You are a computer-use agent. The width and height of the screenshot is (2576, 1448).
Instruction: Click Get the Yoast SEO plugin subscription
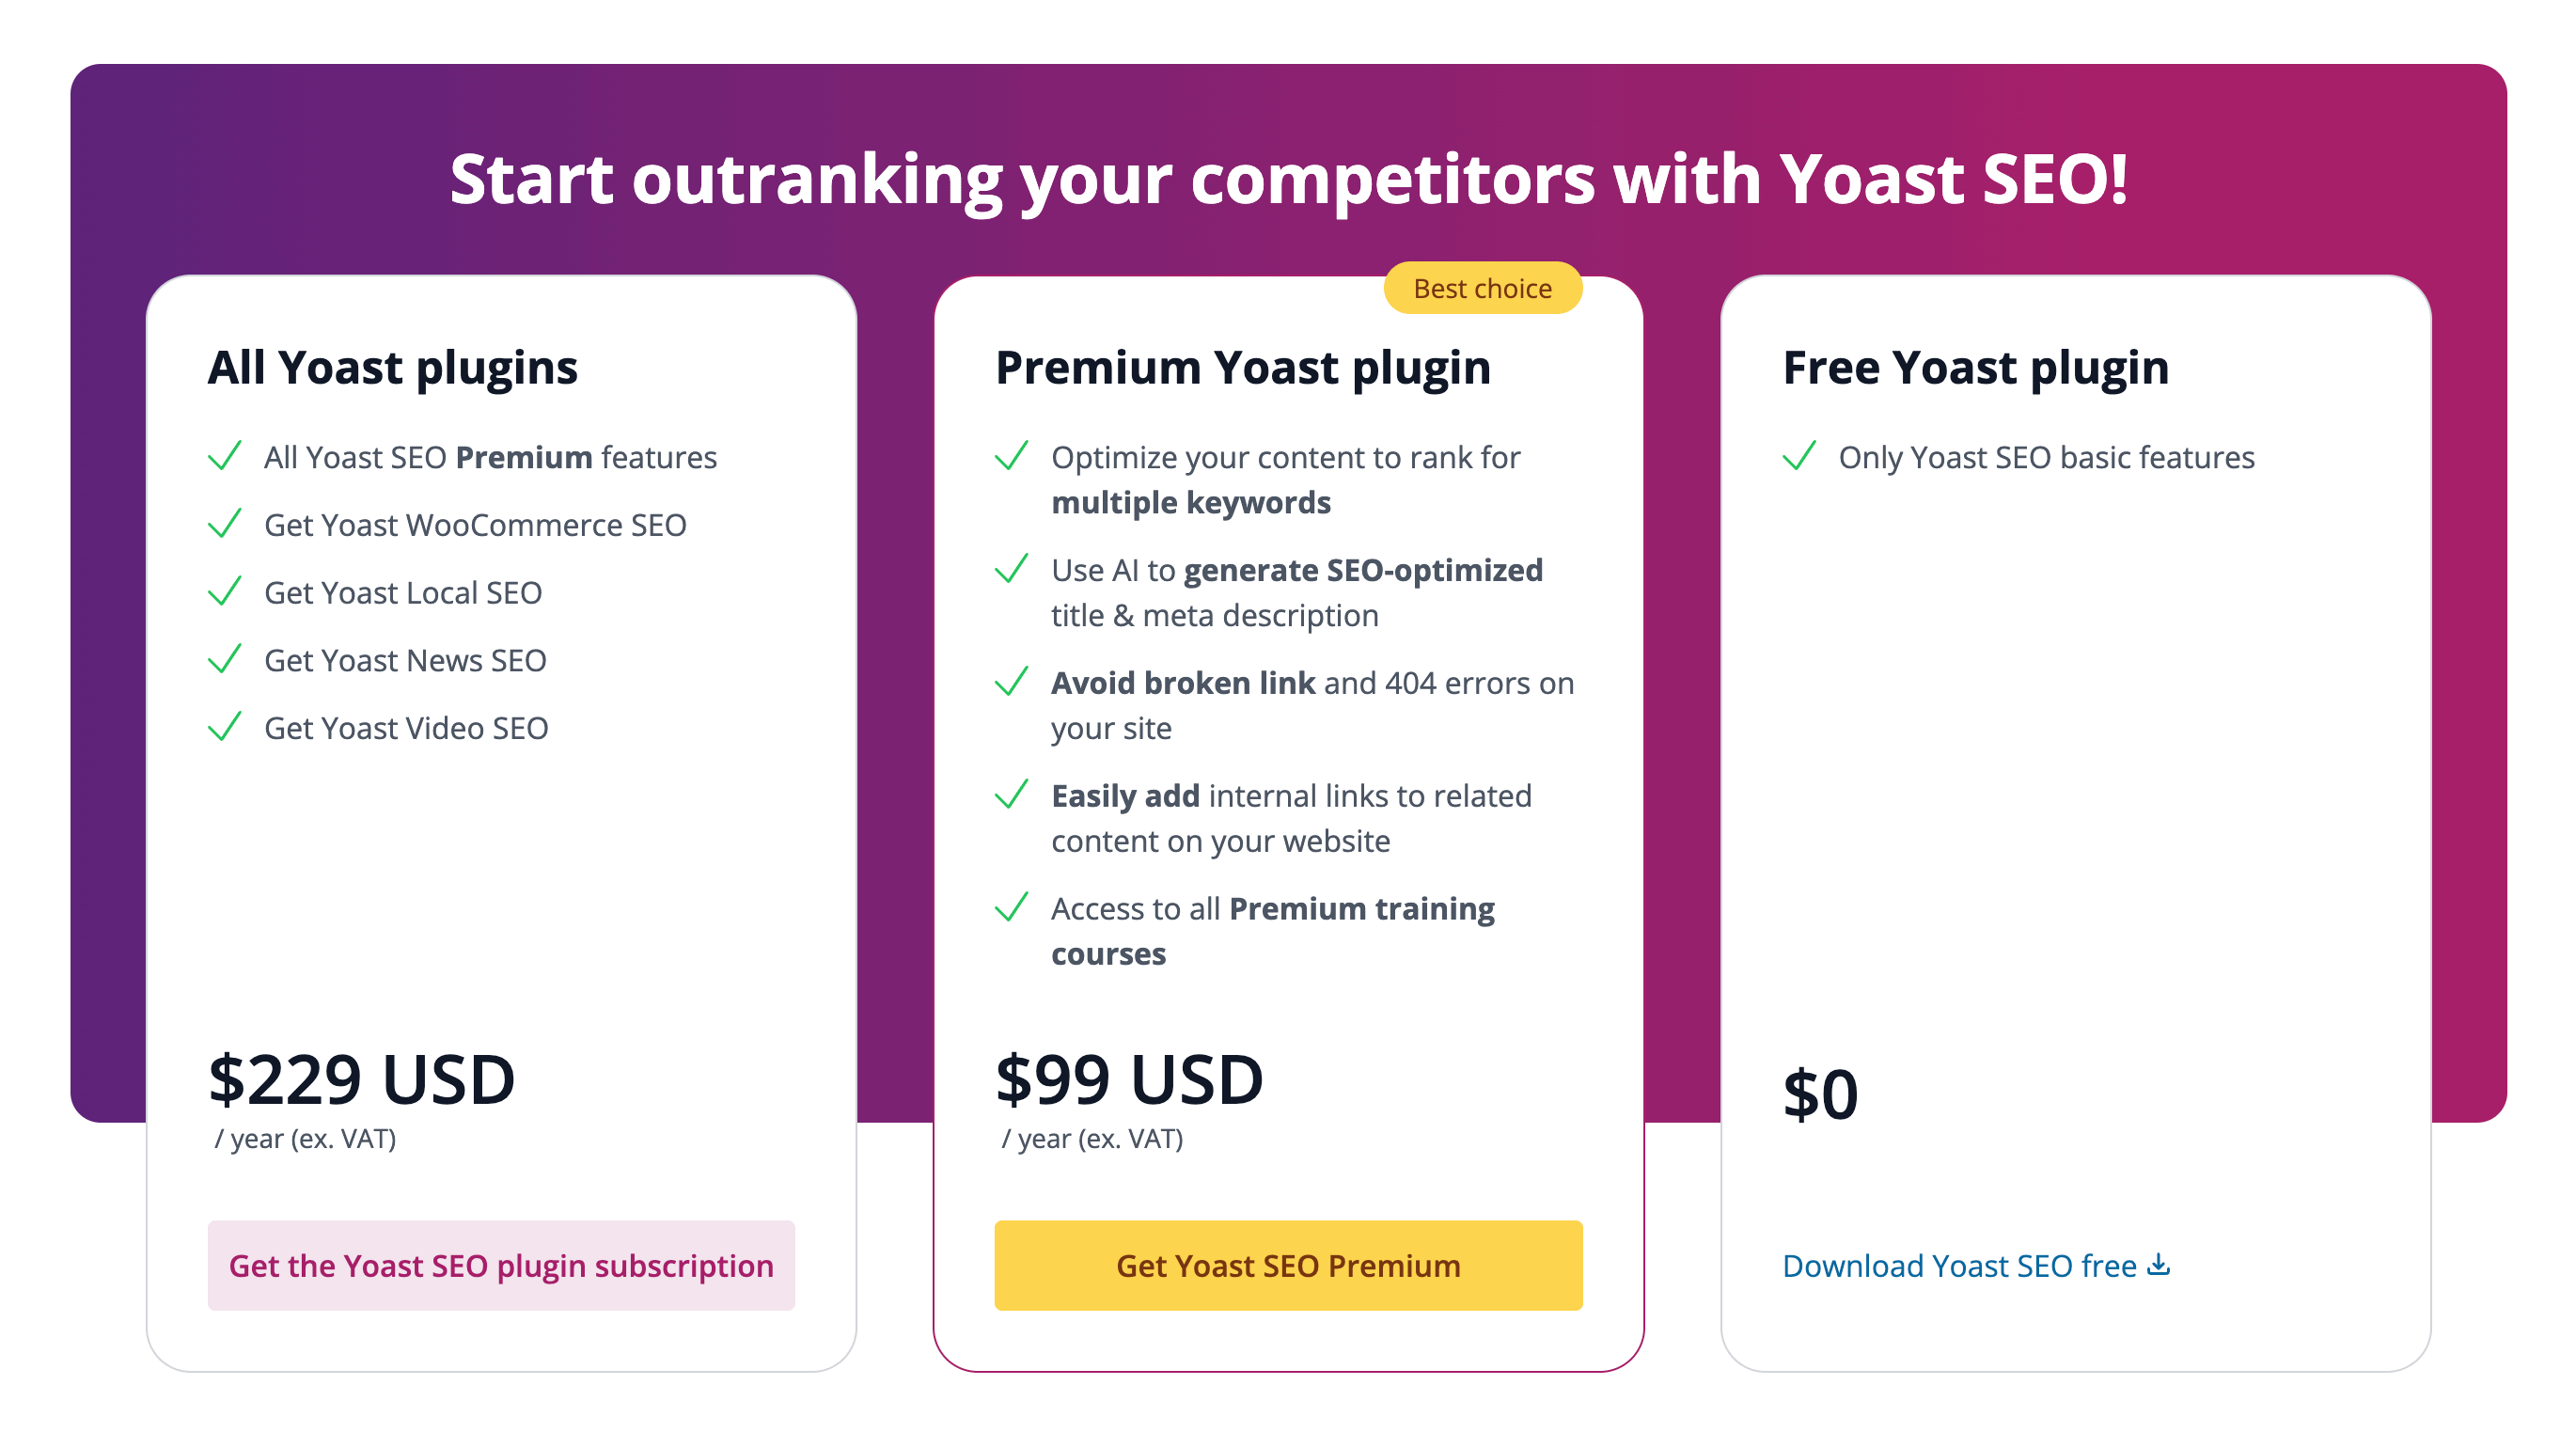coord(501,1265)
